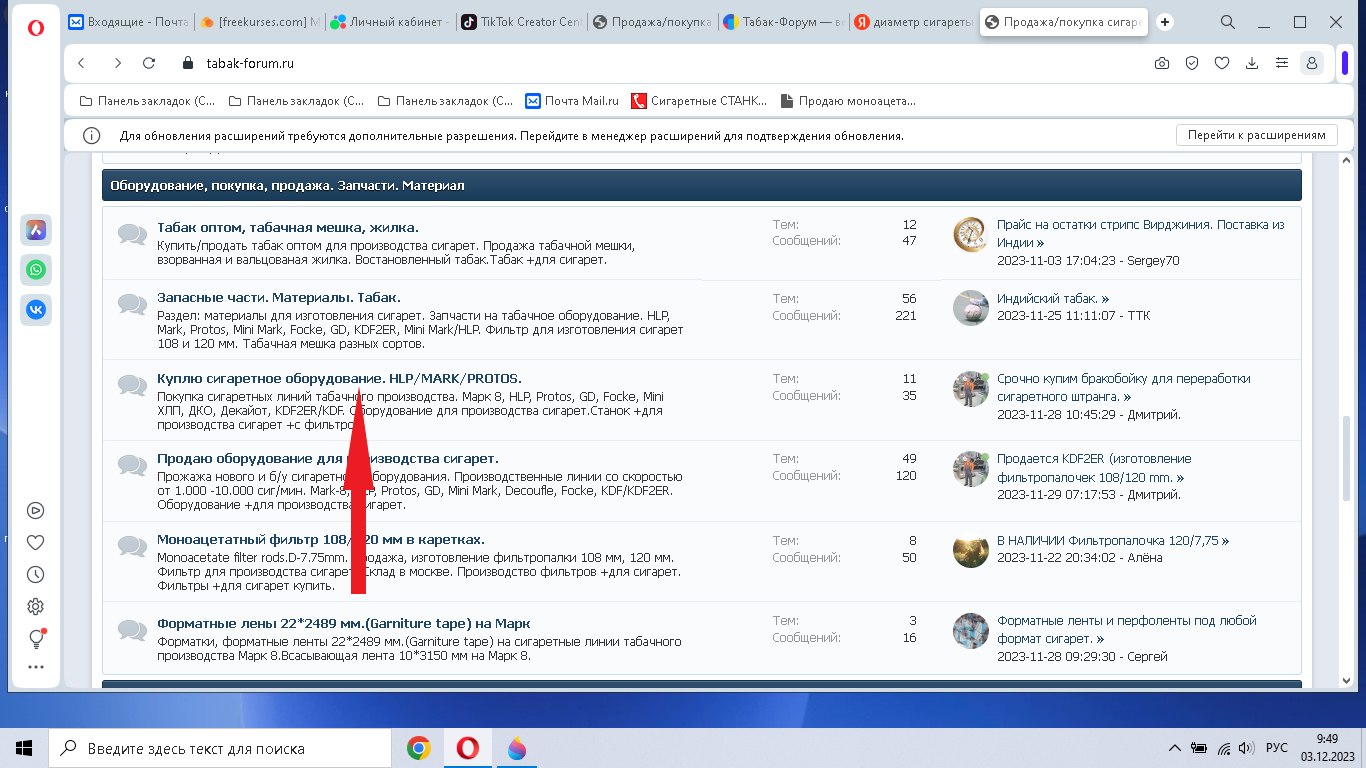Reload the current page
Image resolution: width=1366 pixels, height=768 pixels.
[x=149, y=63]
